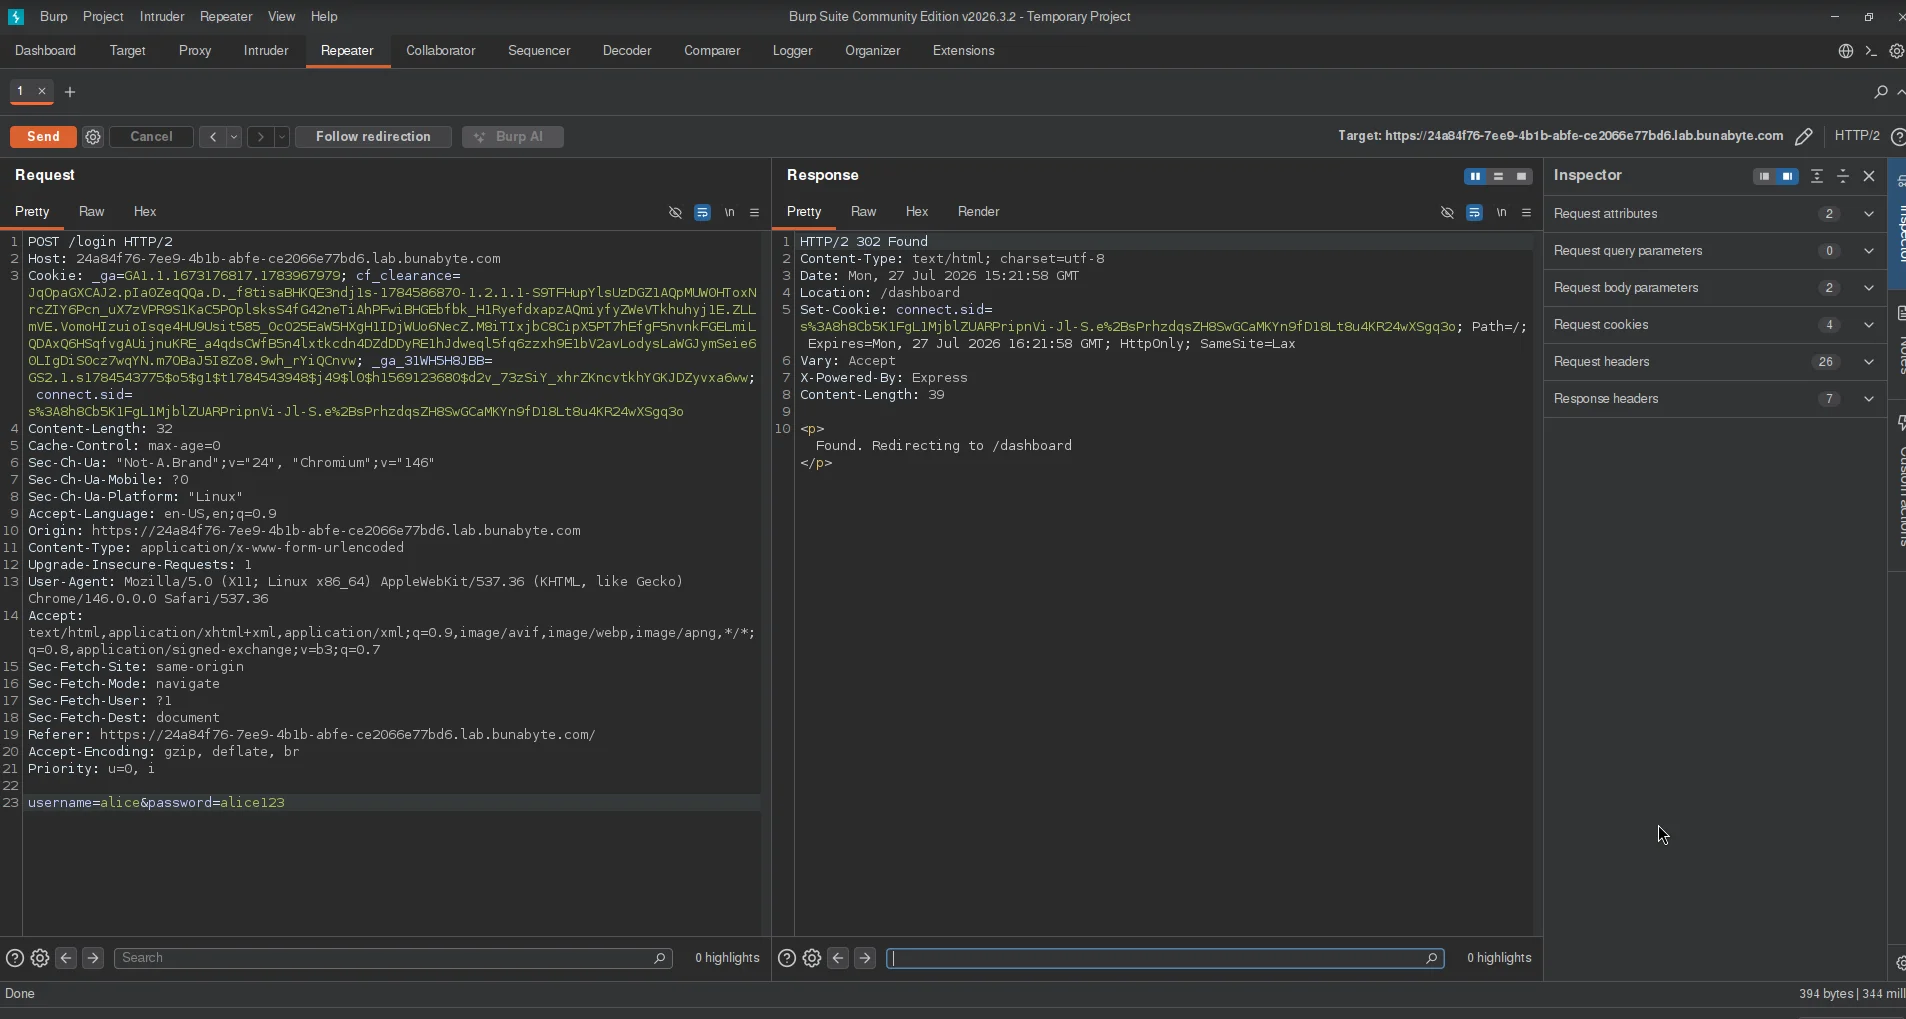
Task: Open forward history dropdown arrow
Action: (x=282, y=137)
